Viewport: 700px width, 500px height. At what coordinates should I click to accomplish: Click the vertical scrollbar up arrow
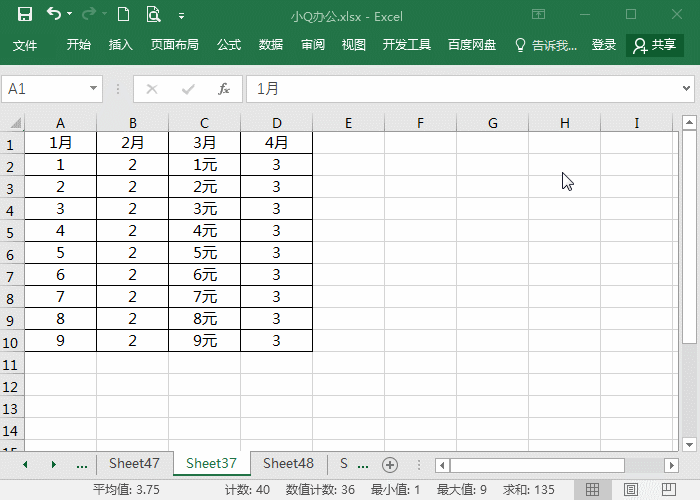click(x=689, y=122)
